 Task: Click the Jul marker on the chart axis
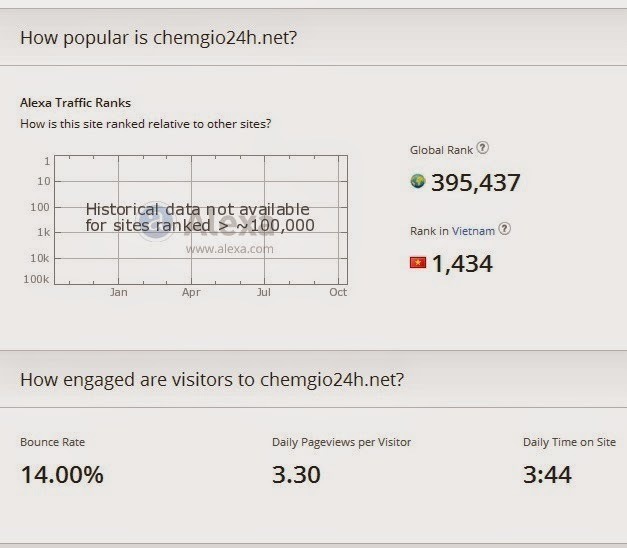point(264,292)
